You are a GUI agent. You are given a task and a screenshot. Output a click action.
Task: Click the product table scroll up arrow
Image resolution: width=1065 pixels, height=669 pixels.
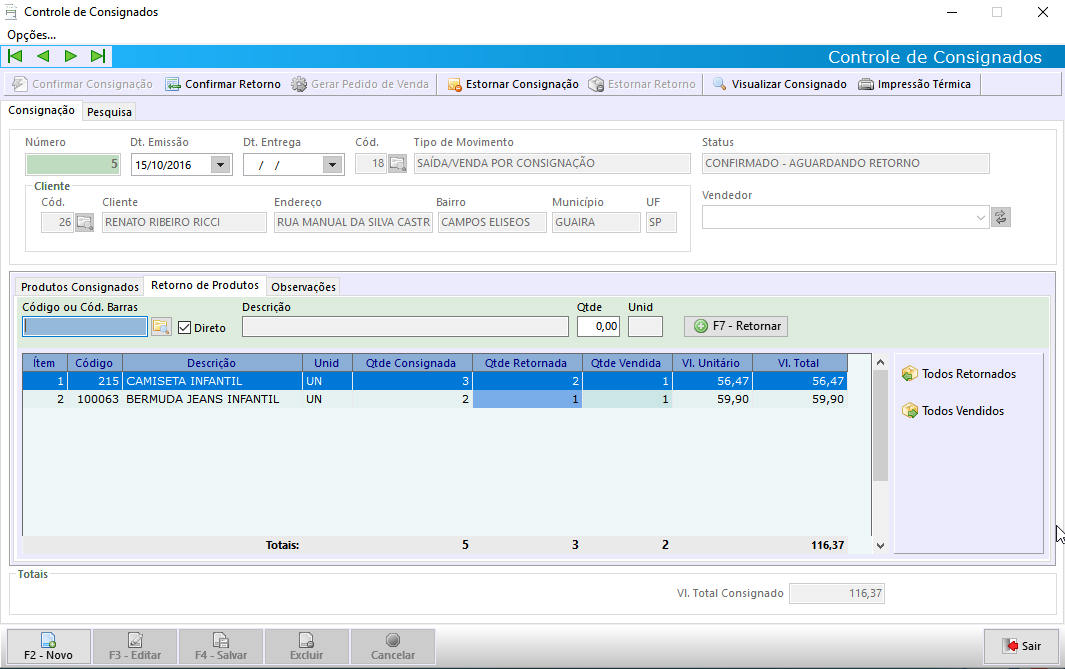[880, 362]
